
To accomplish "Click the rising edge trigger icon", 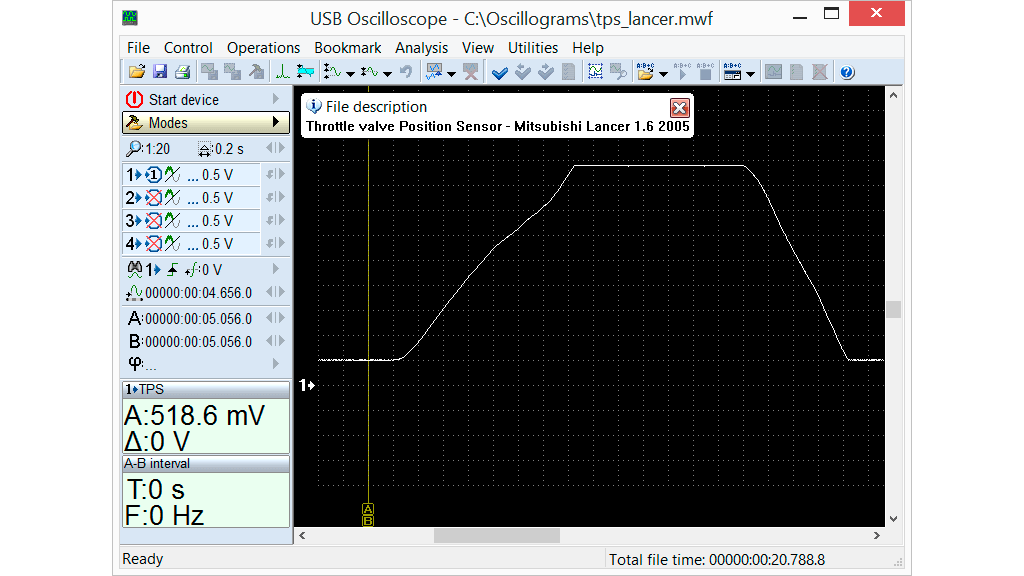I will pyautogui.click(x=172, y=270).
